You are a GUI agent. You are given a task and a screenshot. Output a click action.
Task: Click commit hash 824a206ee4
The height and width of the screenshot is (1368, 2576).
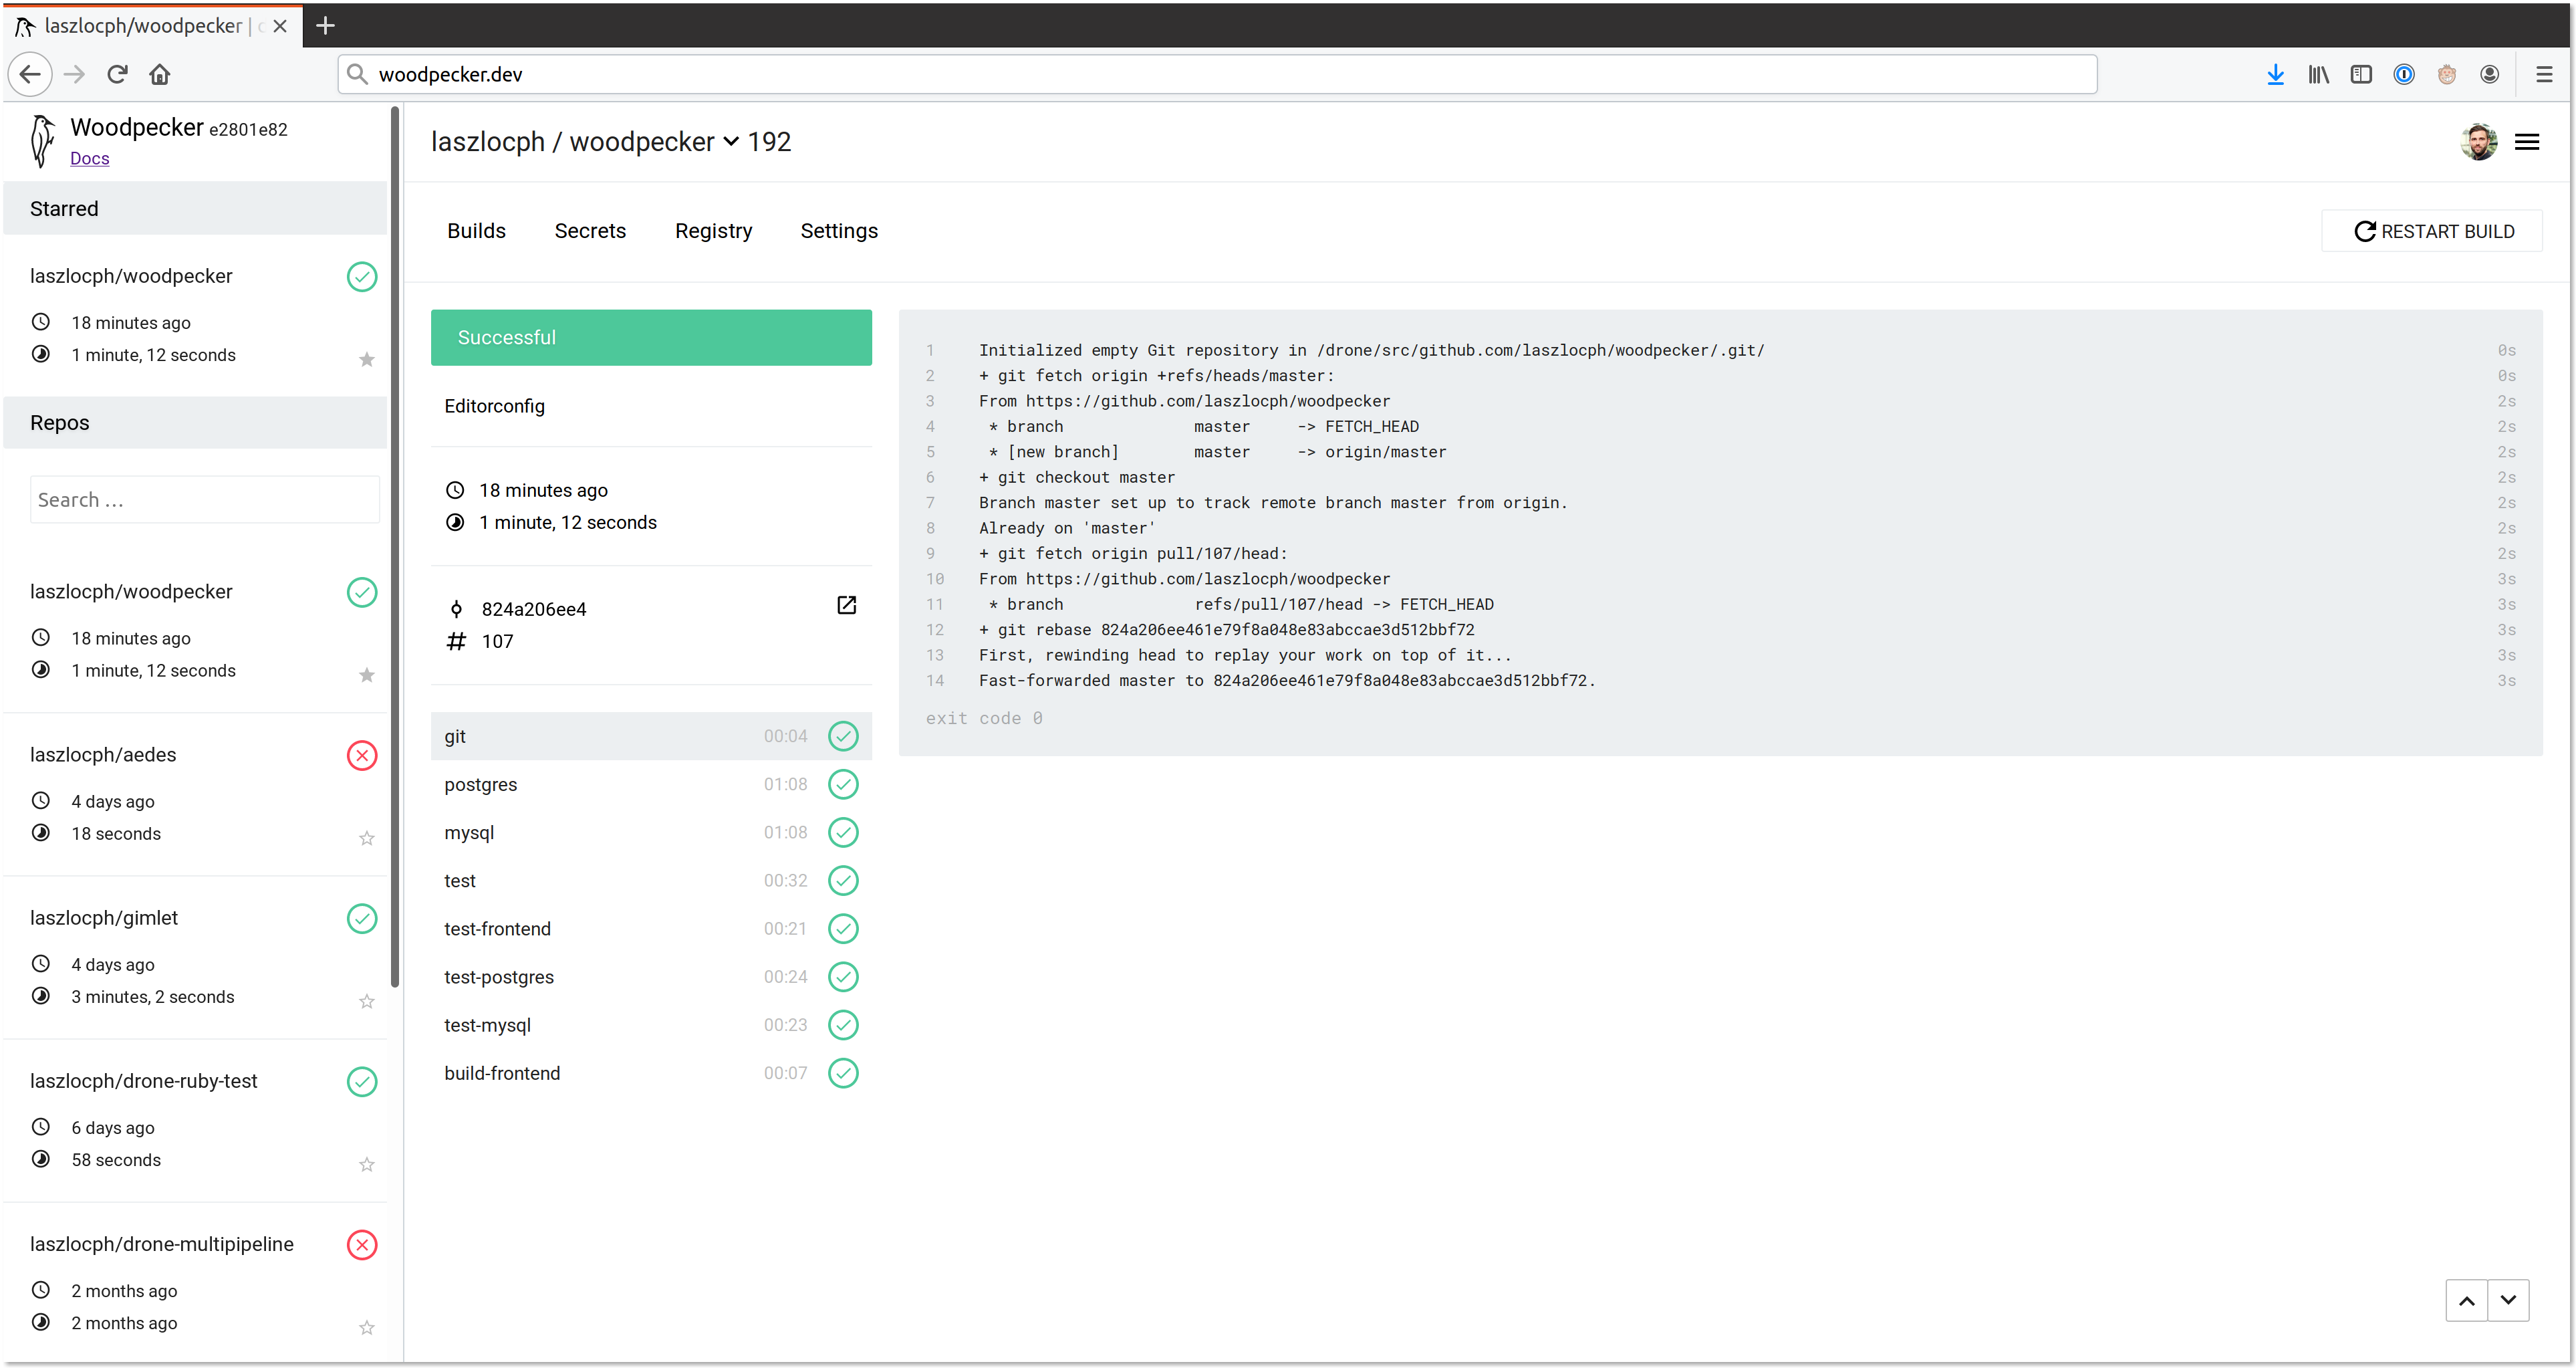(x=534, y=609)
